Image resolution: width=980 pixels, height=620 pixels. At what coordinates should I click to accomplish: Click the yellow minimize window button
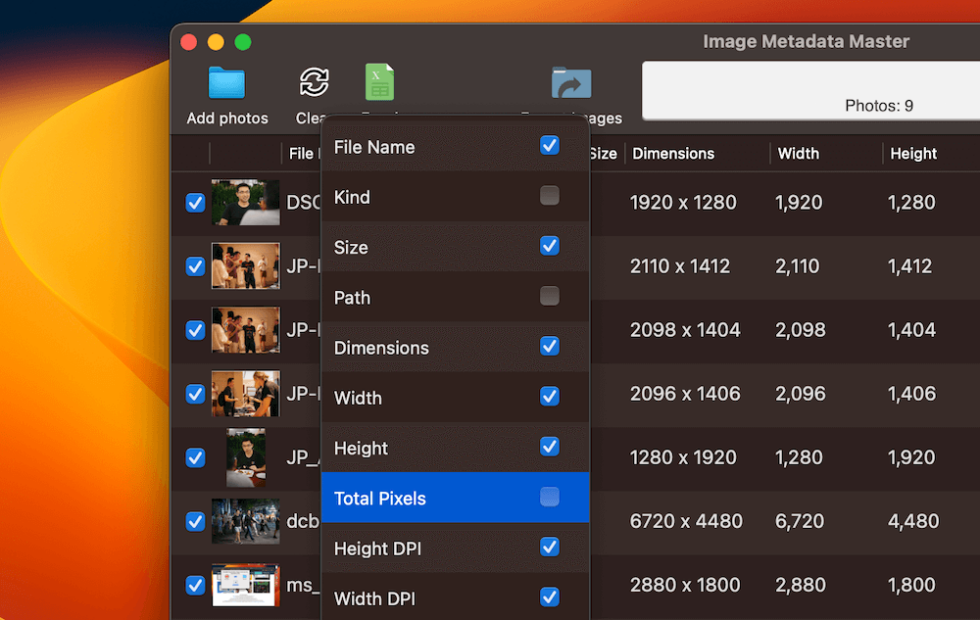216,42
